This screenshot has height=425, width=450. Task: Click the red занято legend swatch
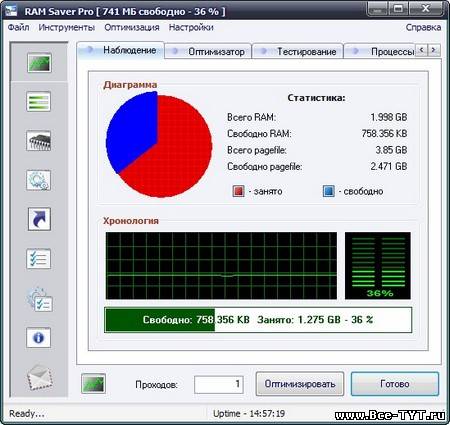click(x=238, y=191)
